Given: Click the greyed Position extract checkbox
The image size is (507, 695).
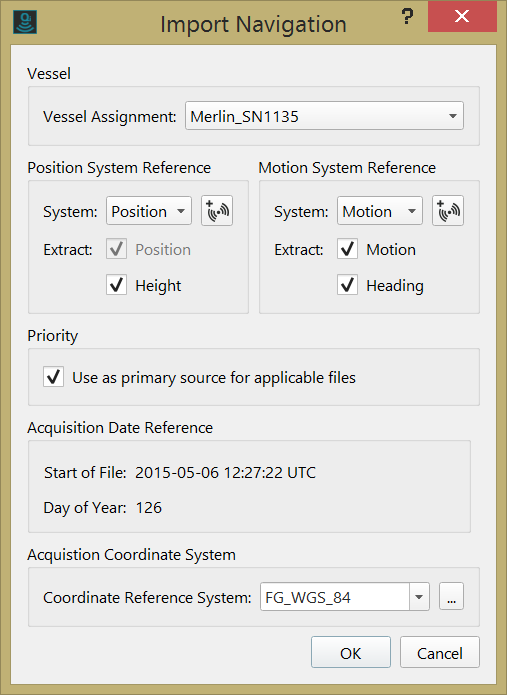Looking at the screenshot, I should (x=117, y=249).
